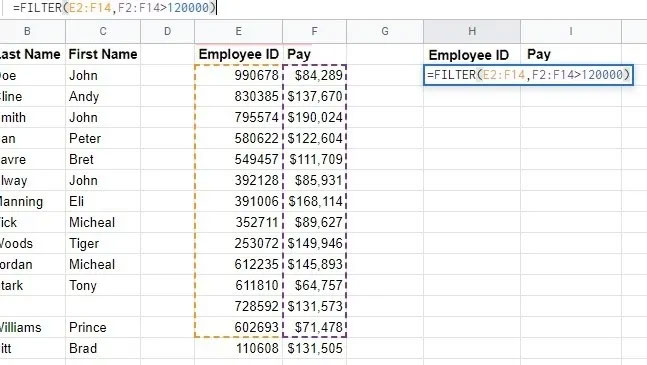Click employee ID 990678 cell
The image size is (647, 365).
(x=238, y=75)
